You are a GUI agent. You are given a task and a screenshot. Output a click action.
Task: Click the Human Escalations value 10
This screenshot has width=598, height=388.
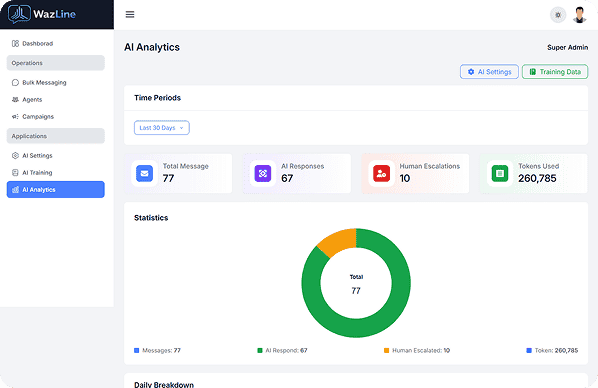(x=405, y=178)
